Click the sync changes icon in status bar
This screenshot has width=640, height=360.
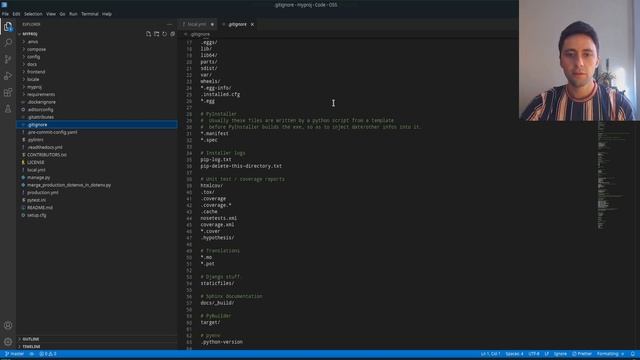pos(32,354)
